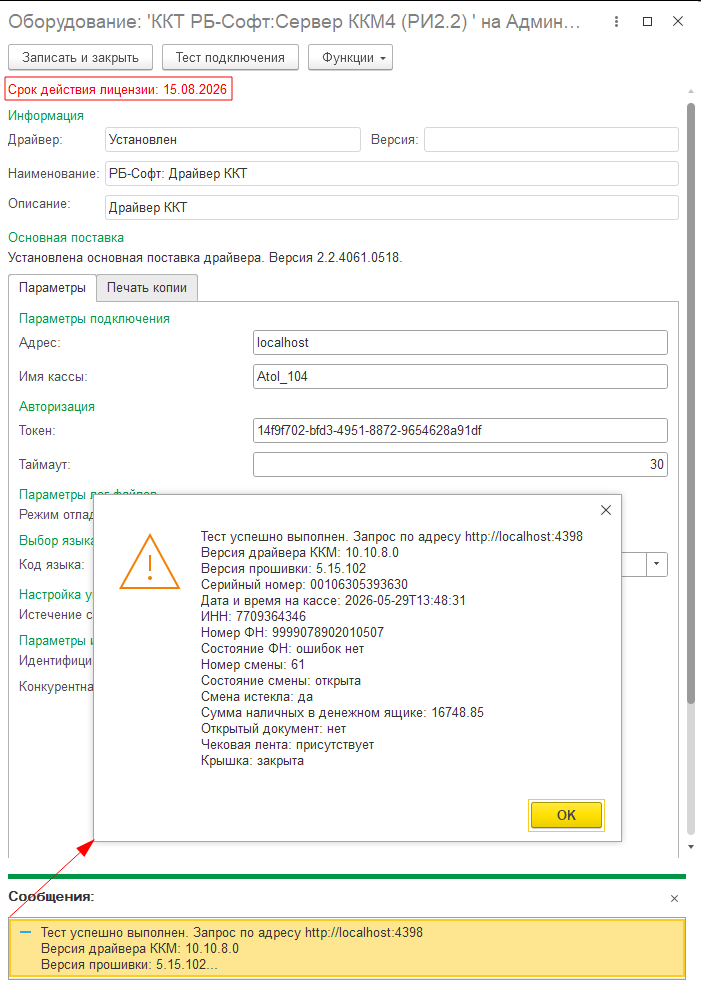This screenshot has width=701, height=988.
Task: Click Записать и закрыть button
Action: pyautogui.click(x=80, y=57)
